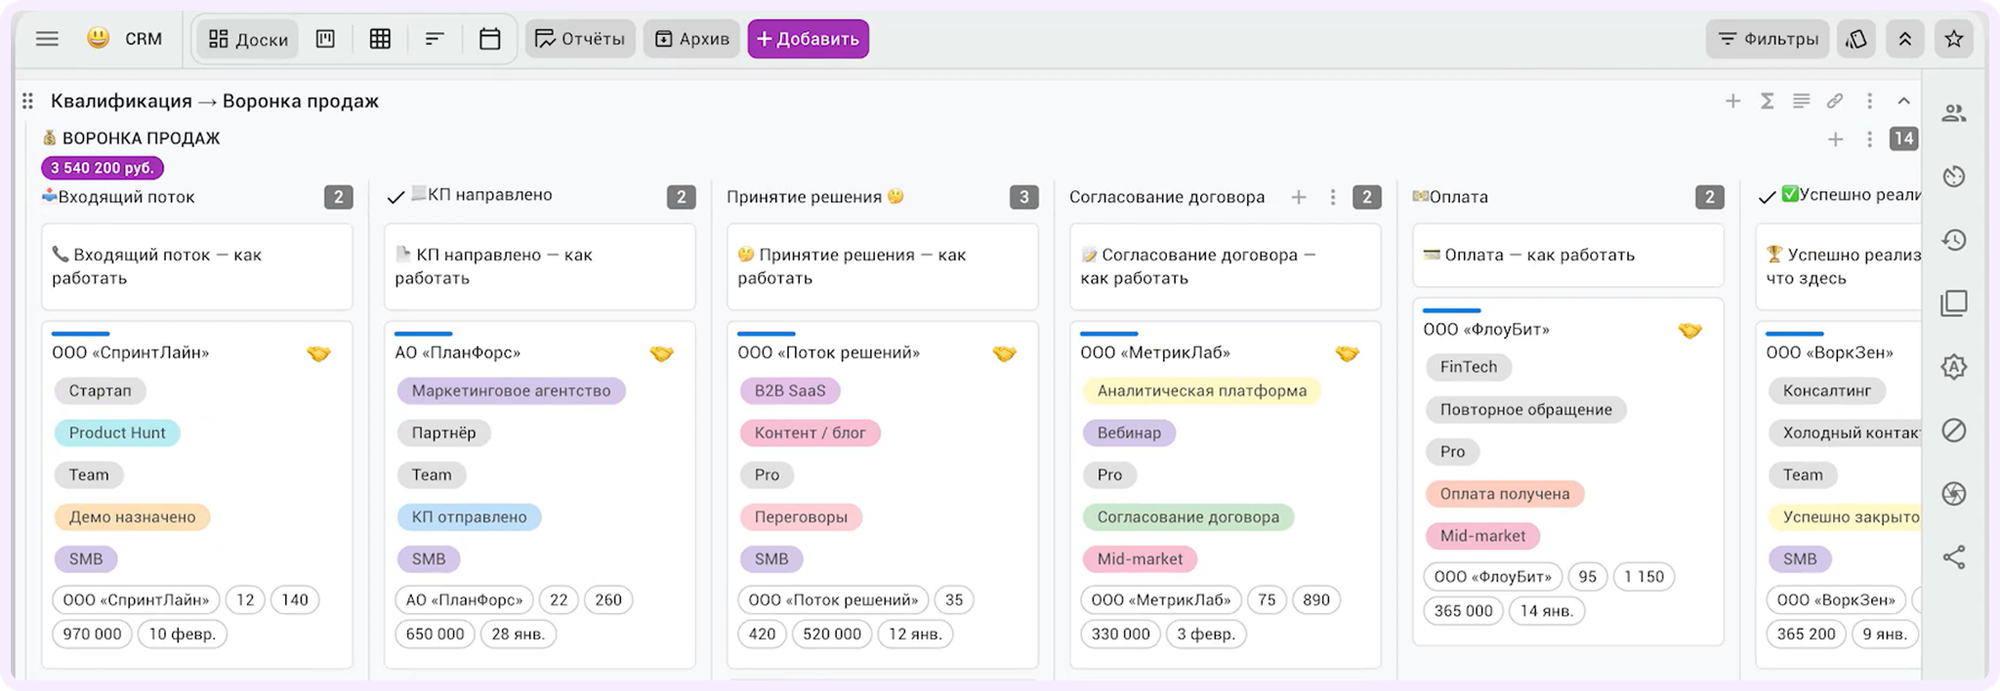This screenshot has width=2000, height=691.
Task: Click the CRM smiley emoji icon
Action: [98, 38]
